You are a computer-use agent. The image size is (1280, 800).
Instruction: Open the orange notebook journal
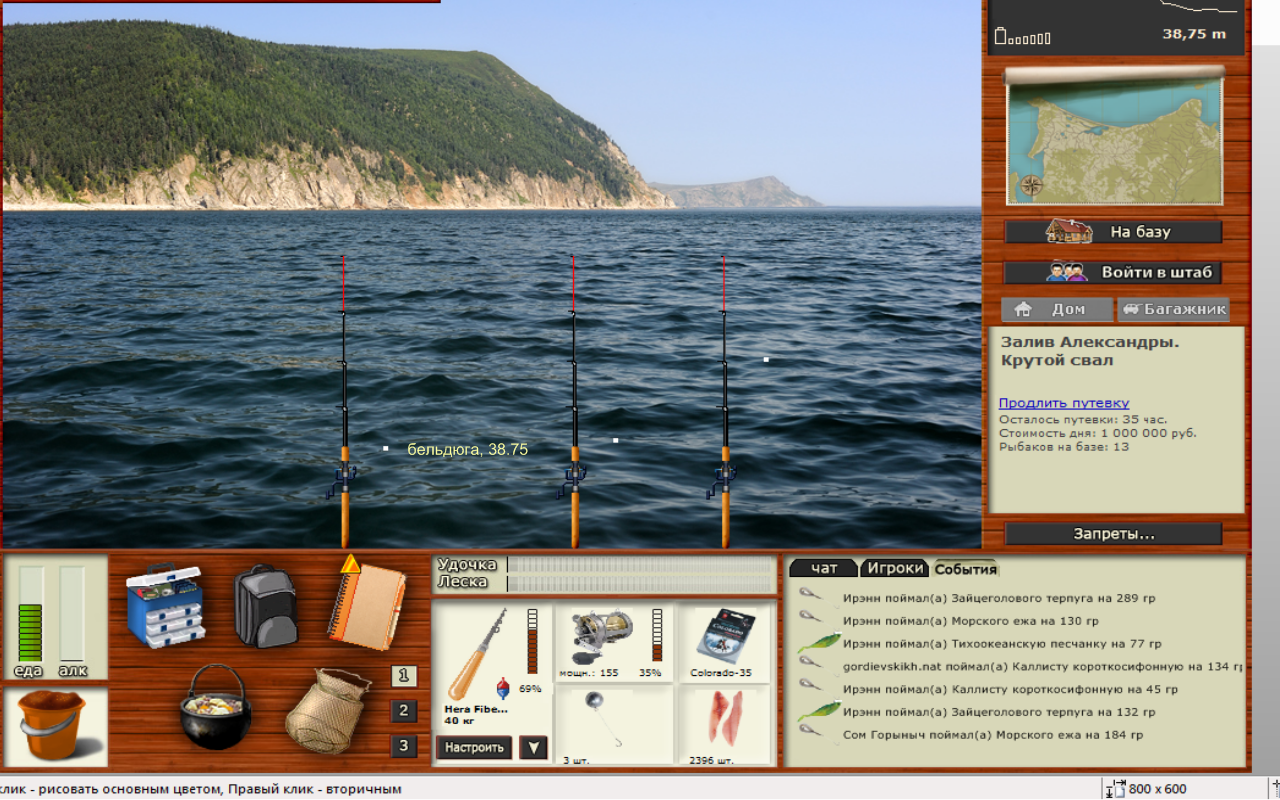click(368, 603)
